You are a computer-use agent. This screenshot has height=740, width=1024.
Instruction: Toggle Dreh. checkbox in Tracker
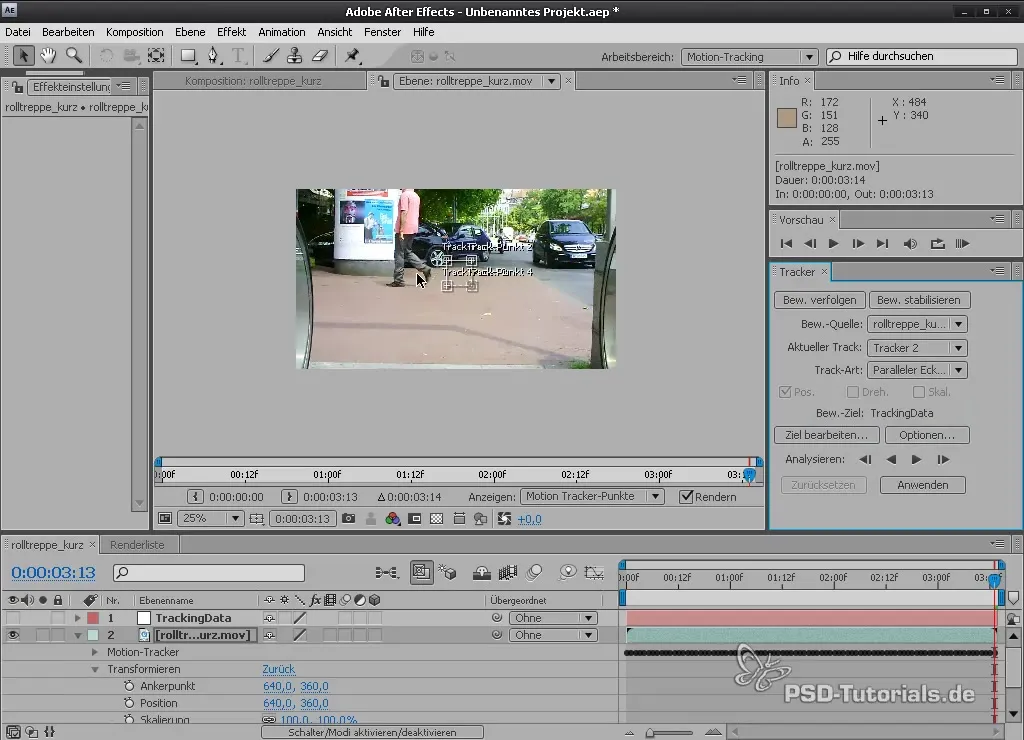(852, 392)
